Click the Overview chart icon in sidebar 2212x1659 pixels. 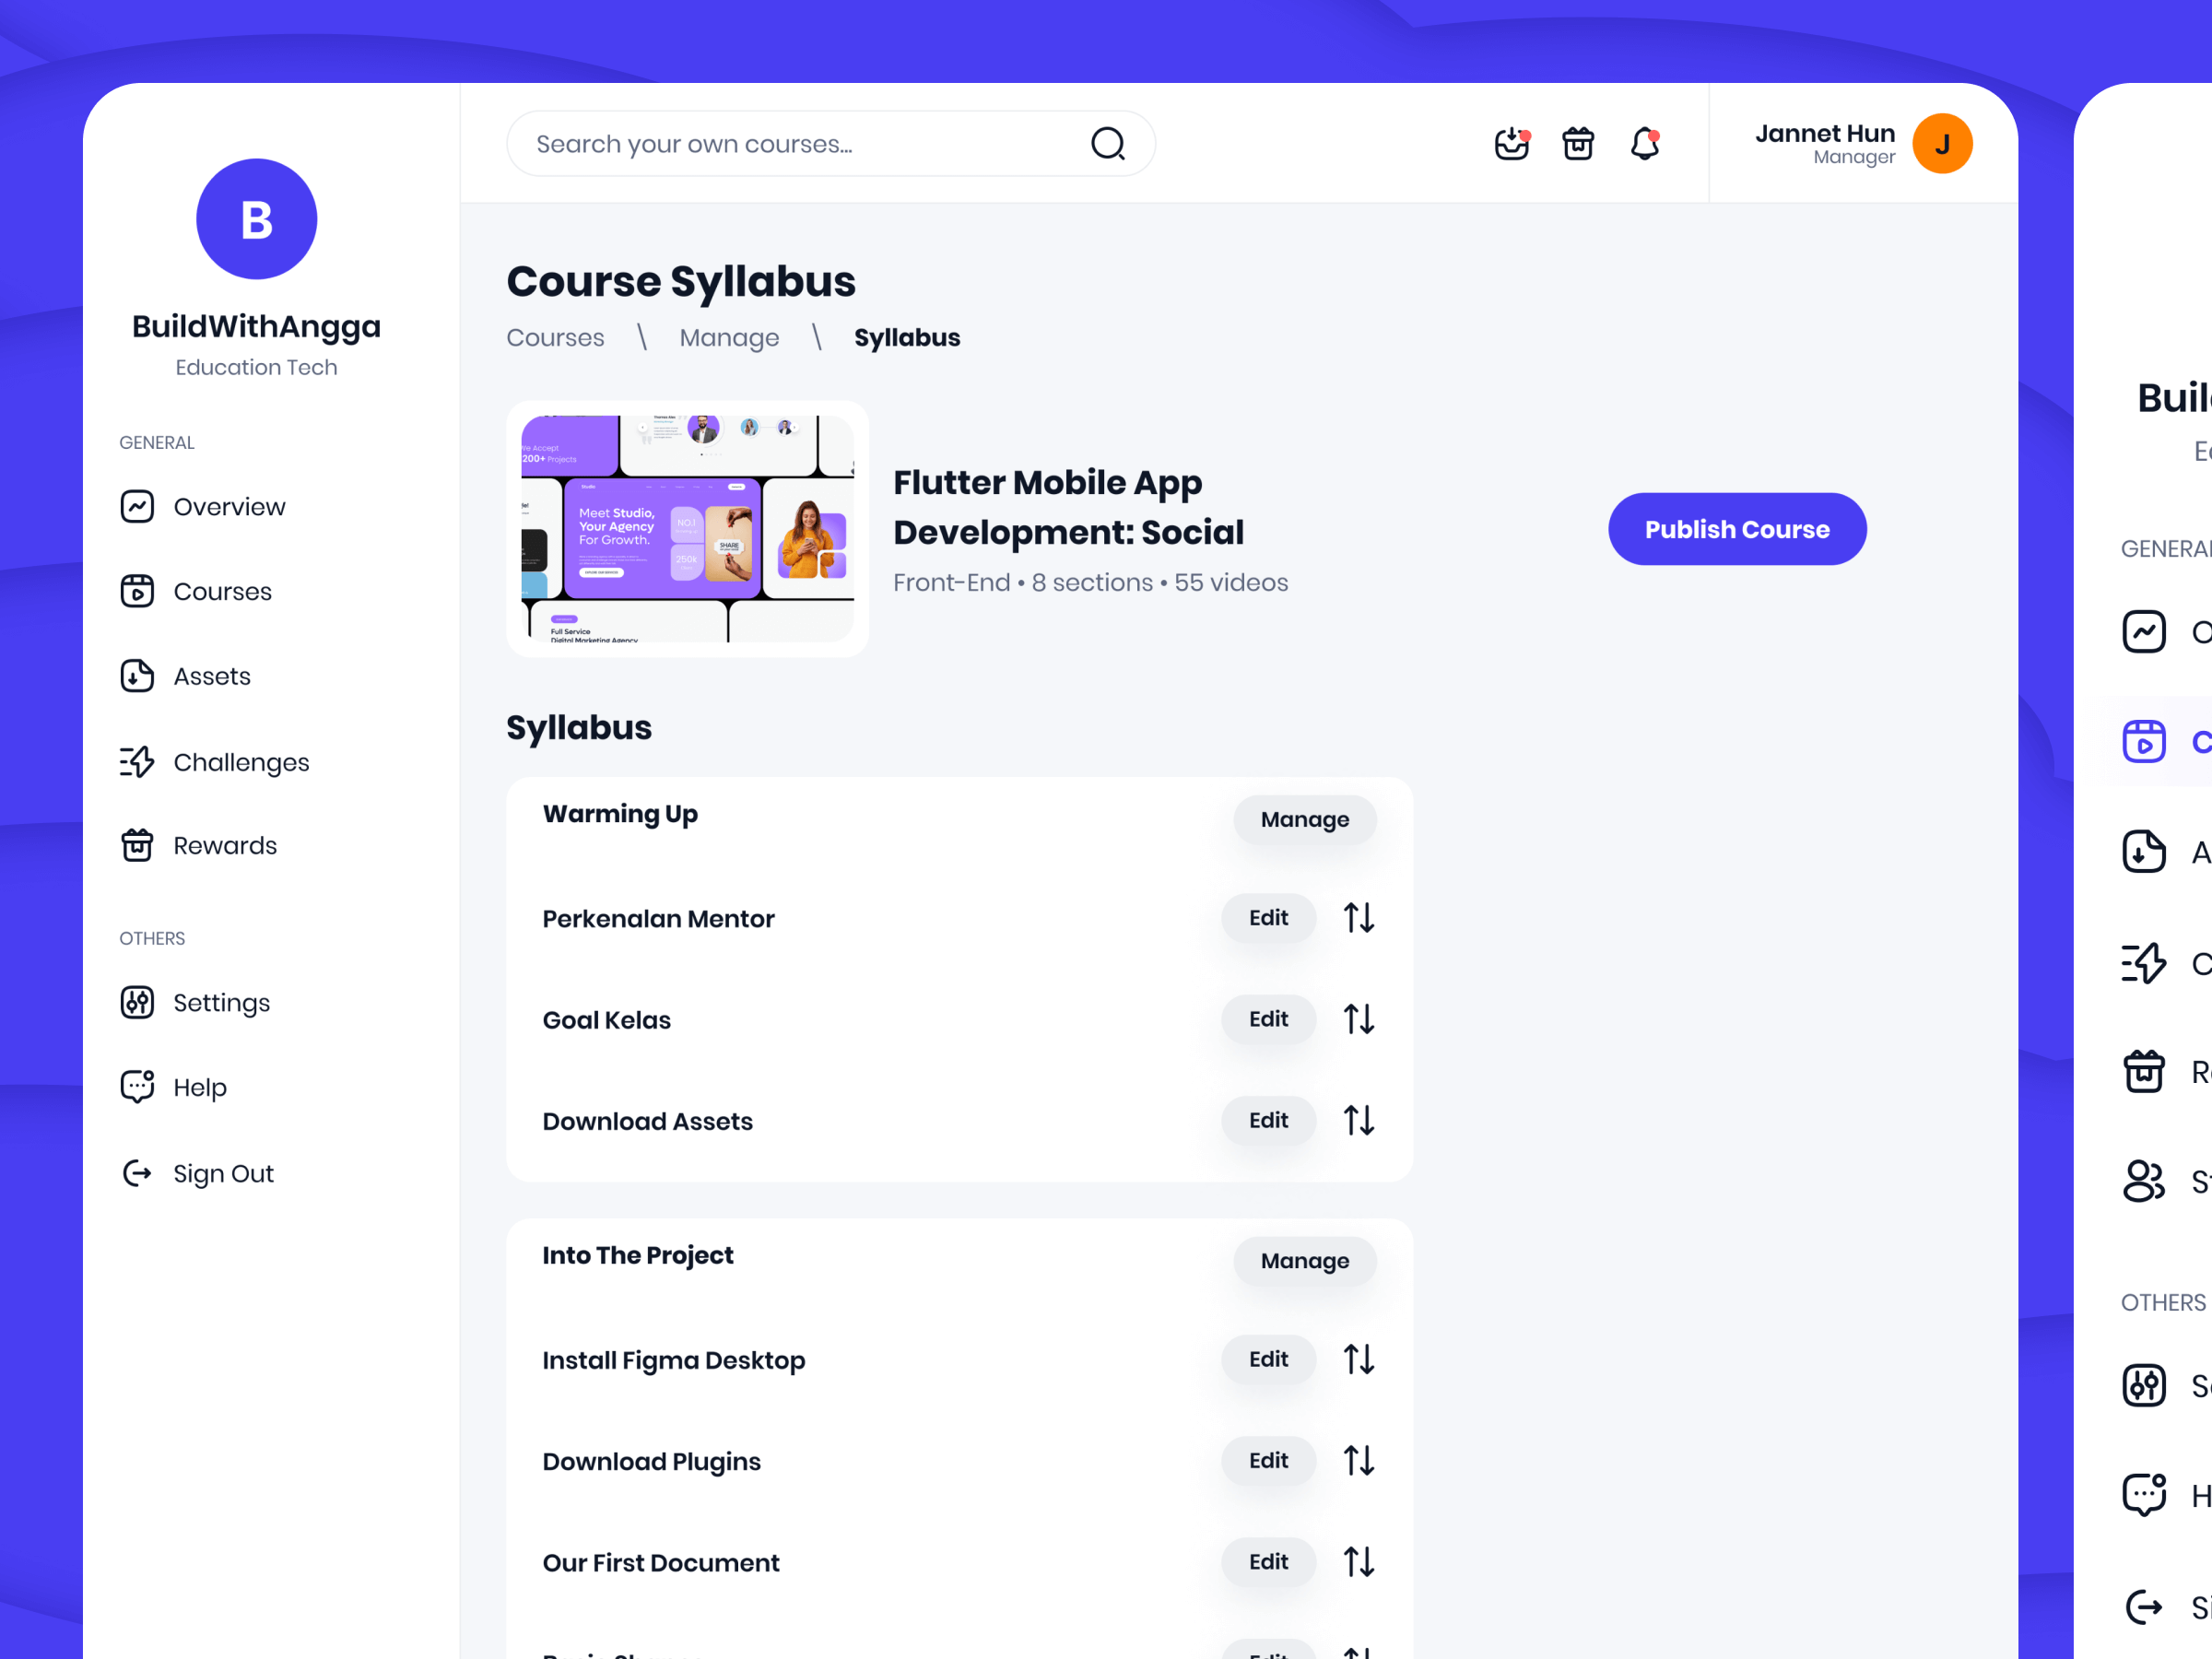pyautogui.click(x=137, y=507)
